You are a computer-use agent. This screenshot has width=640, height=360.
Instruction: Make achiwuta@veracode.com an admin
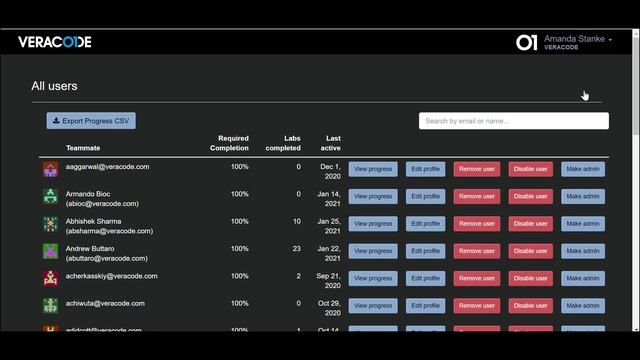click(x=583, y=306)
